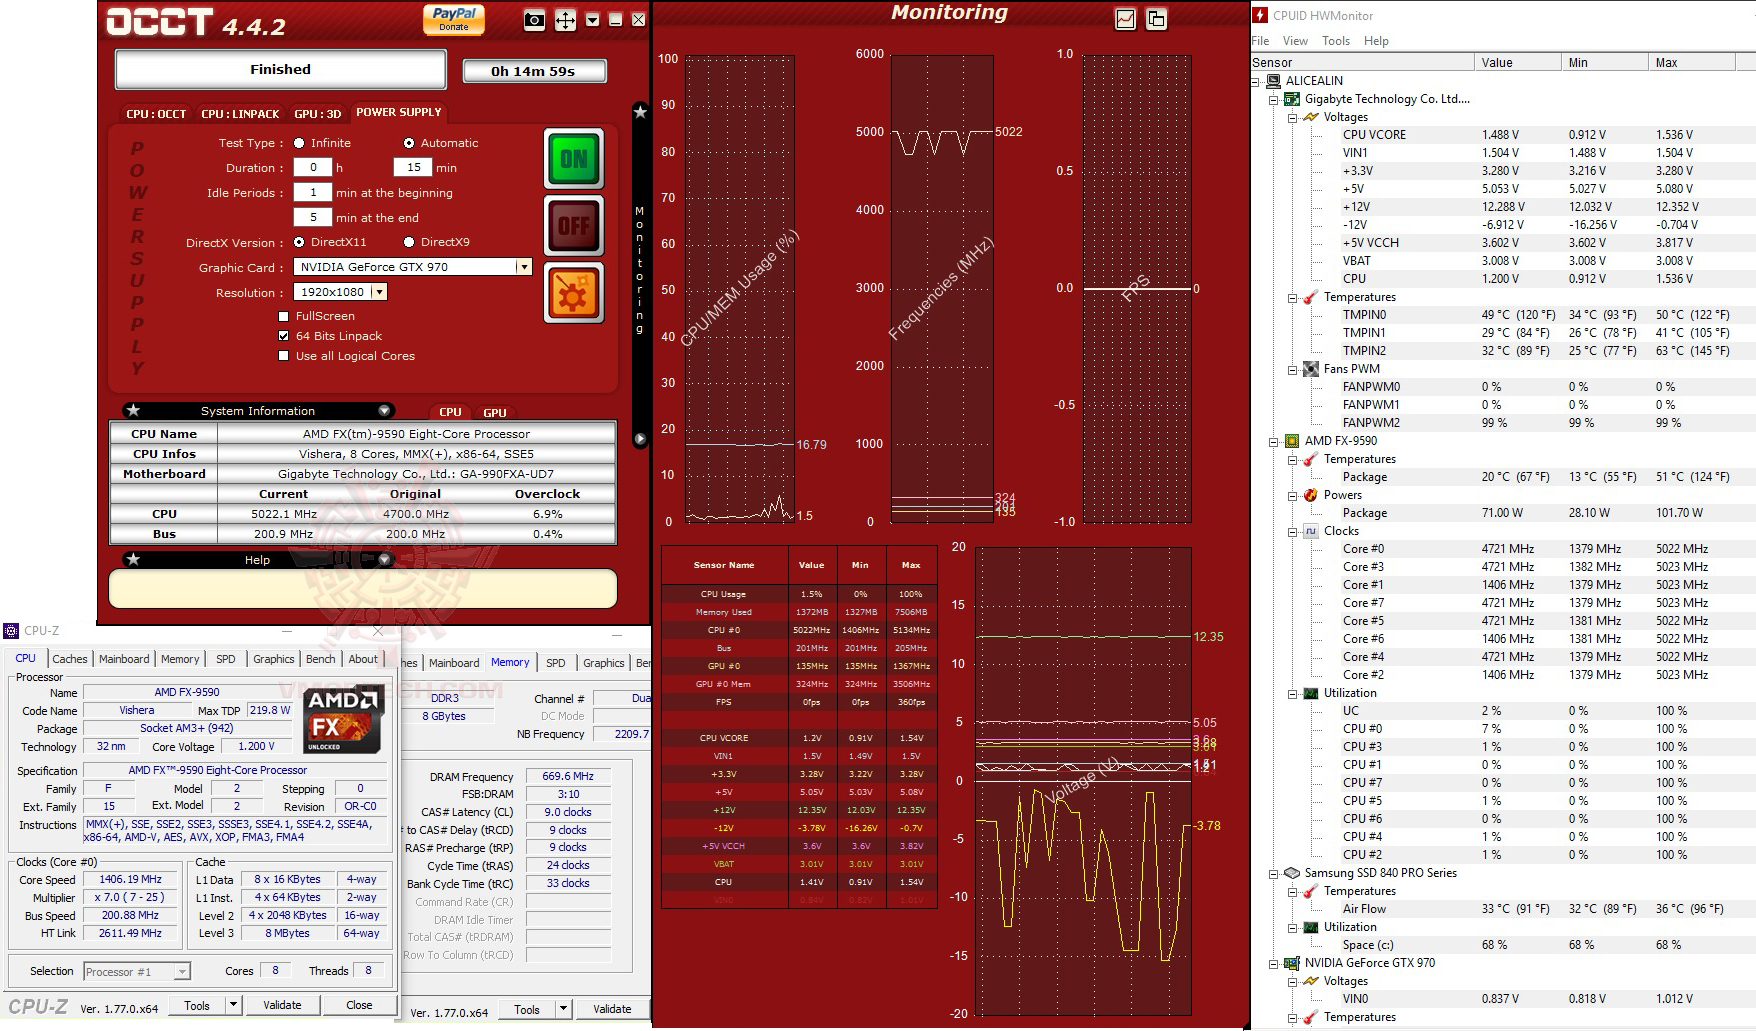
Task: Stop the test with the red OFF button
Action: click(573, 225)
